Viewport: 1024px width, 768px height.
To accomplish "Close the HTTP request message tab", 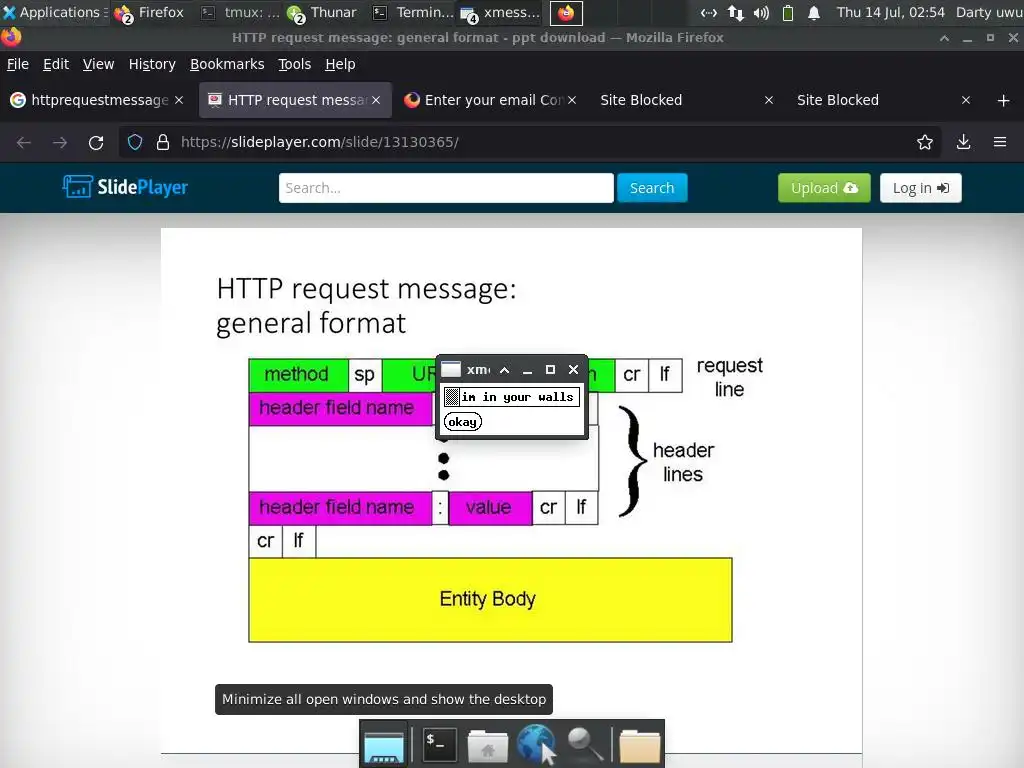I will click(x=376, y=100).
